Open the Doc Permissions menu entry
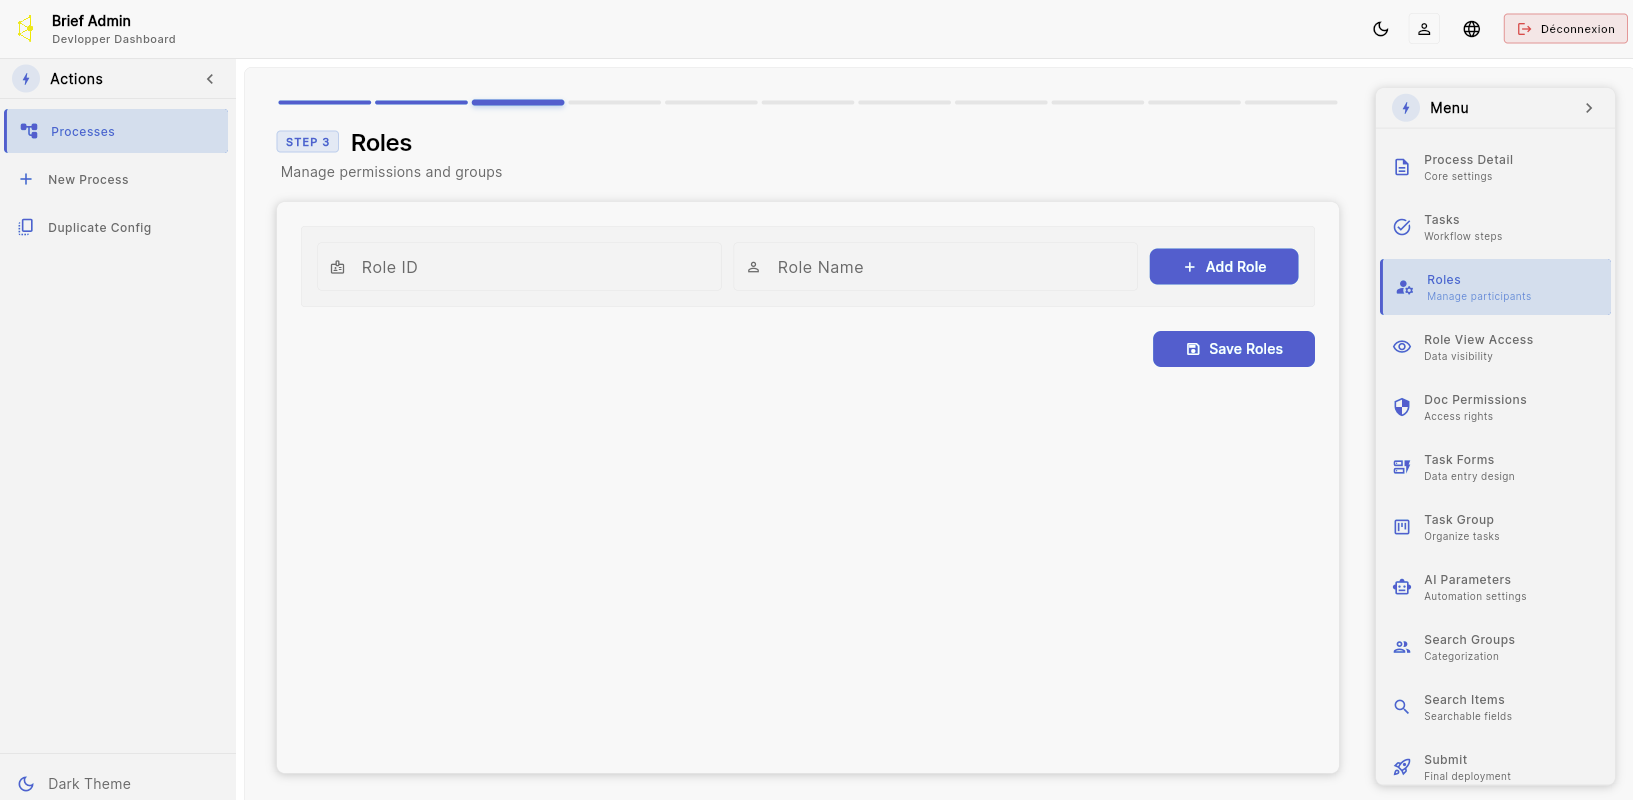This screenshot has width=1633, height=800. click(1496, 407)
